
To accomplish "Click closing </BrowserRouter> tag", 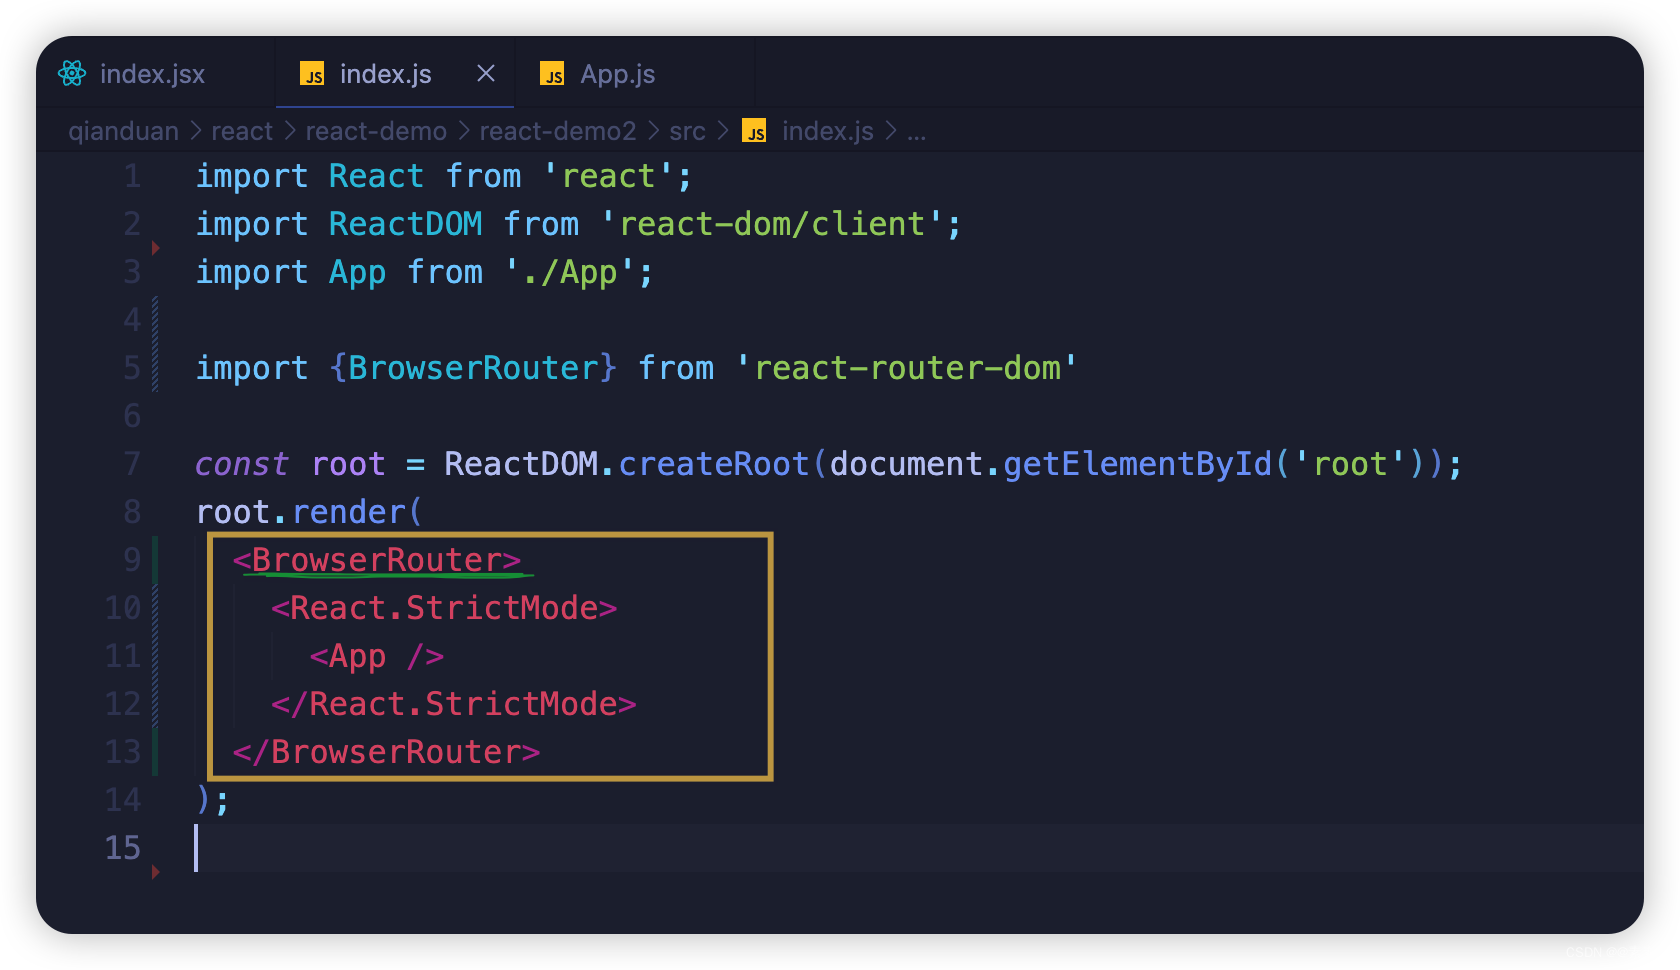I will coord(387,752).
